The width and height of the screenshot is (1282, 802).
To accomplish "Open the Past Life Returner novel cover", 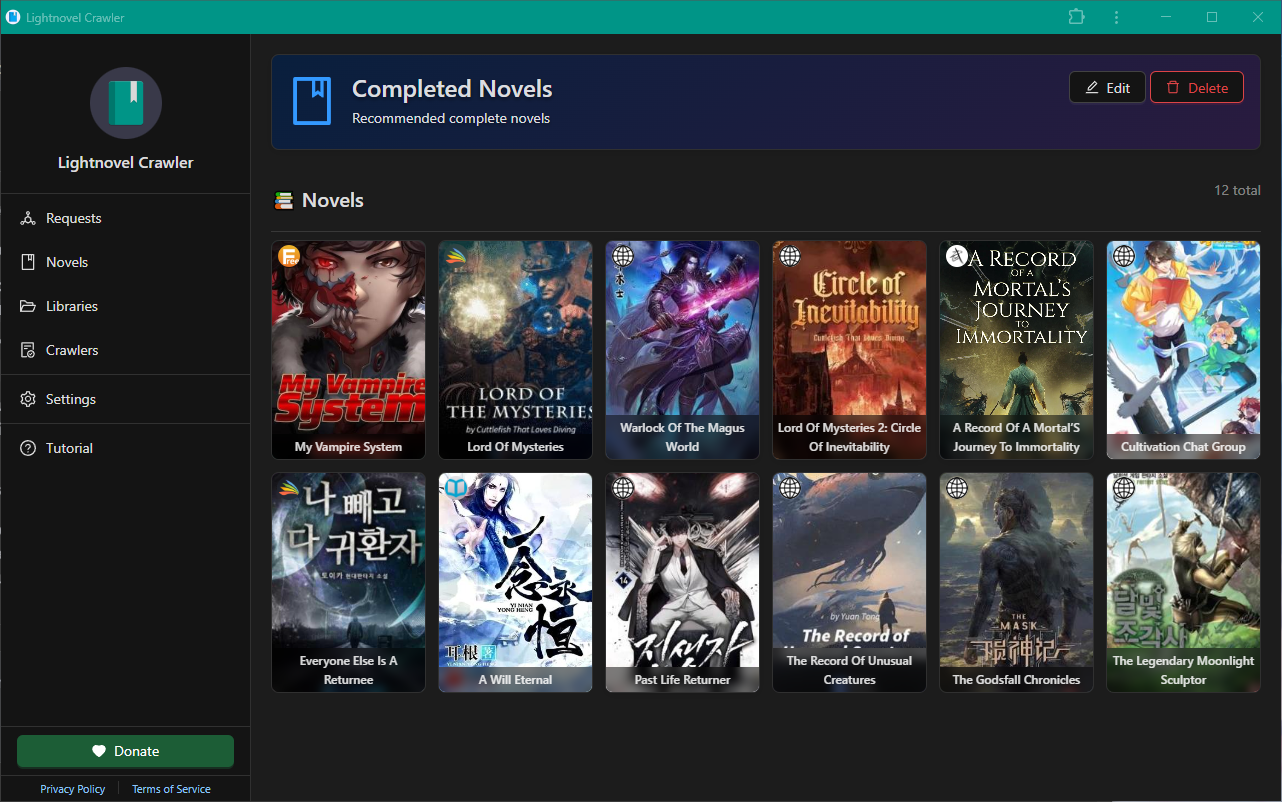I will 682,582.
